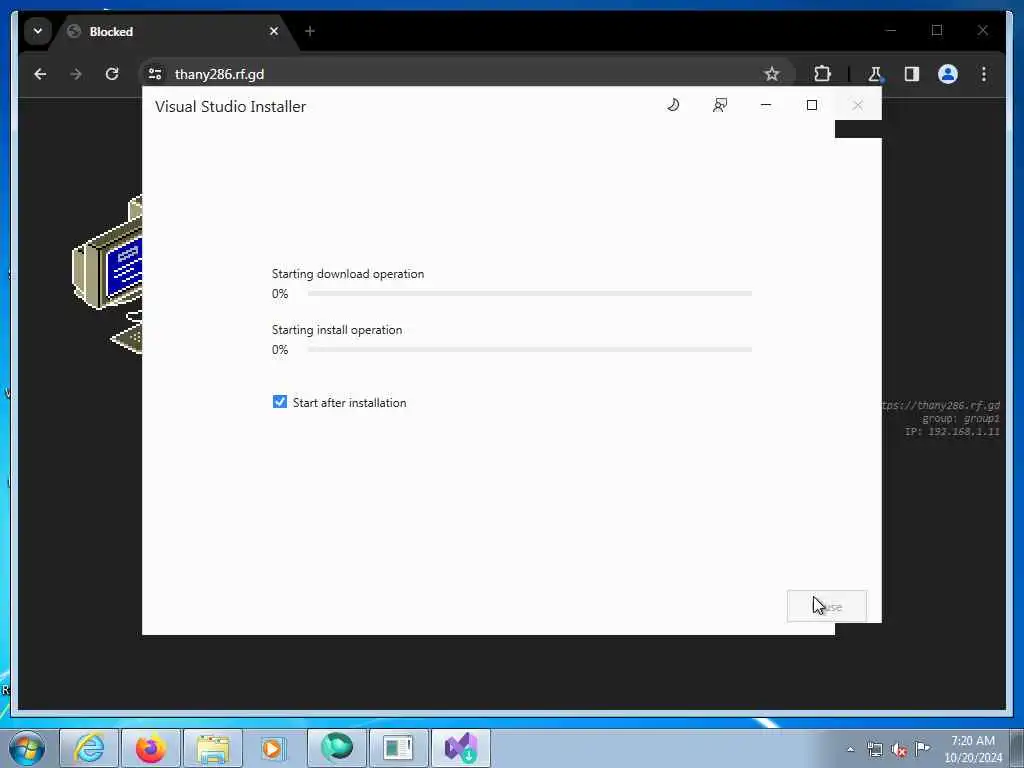
Task: Open Action Center flag icon
Action: point(922,748)
